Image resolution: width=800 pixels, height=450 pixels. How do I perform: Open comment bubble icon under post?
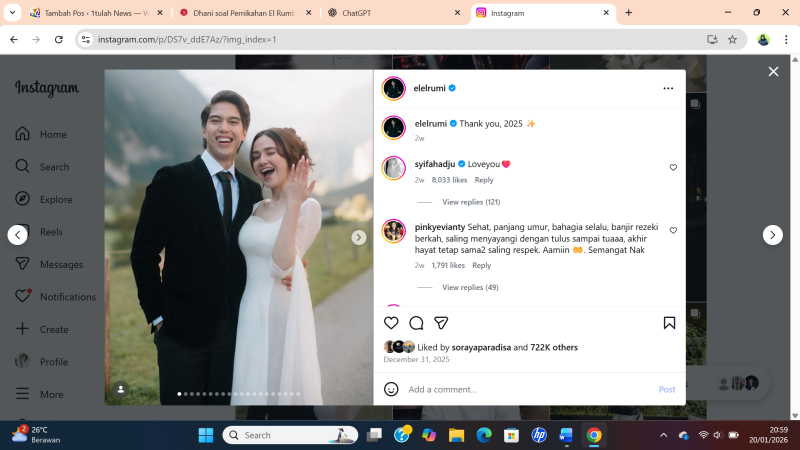(x=416, y=323)
